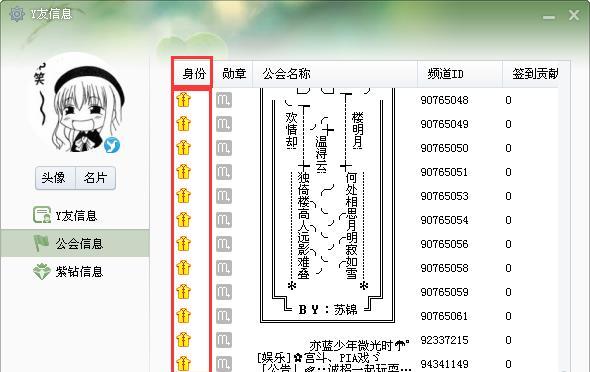Click the identity shirt icon in row 90765058
The image size is (590, 372).
(183, 268)
